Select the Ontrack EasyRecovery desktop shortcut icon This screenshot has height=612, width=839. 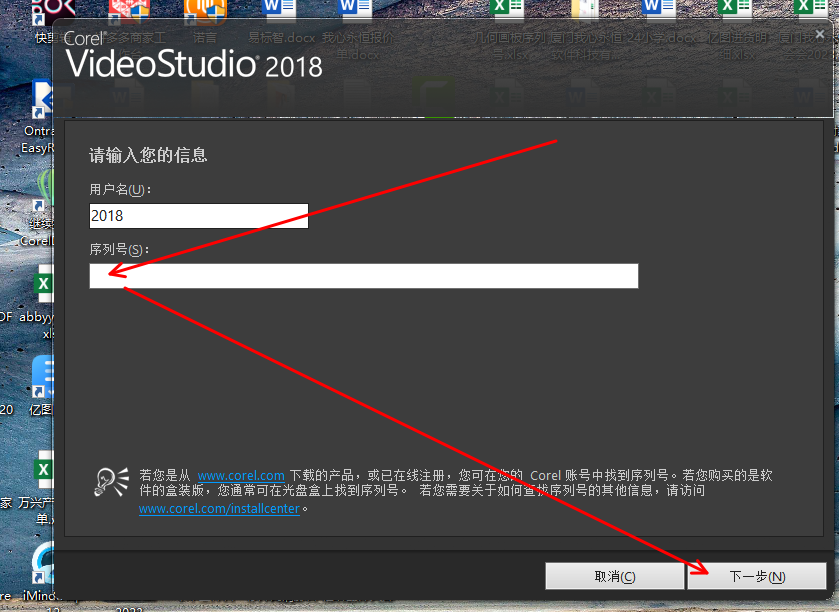tap(42, 100)
